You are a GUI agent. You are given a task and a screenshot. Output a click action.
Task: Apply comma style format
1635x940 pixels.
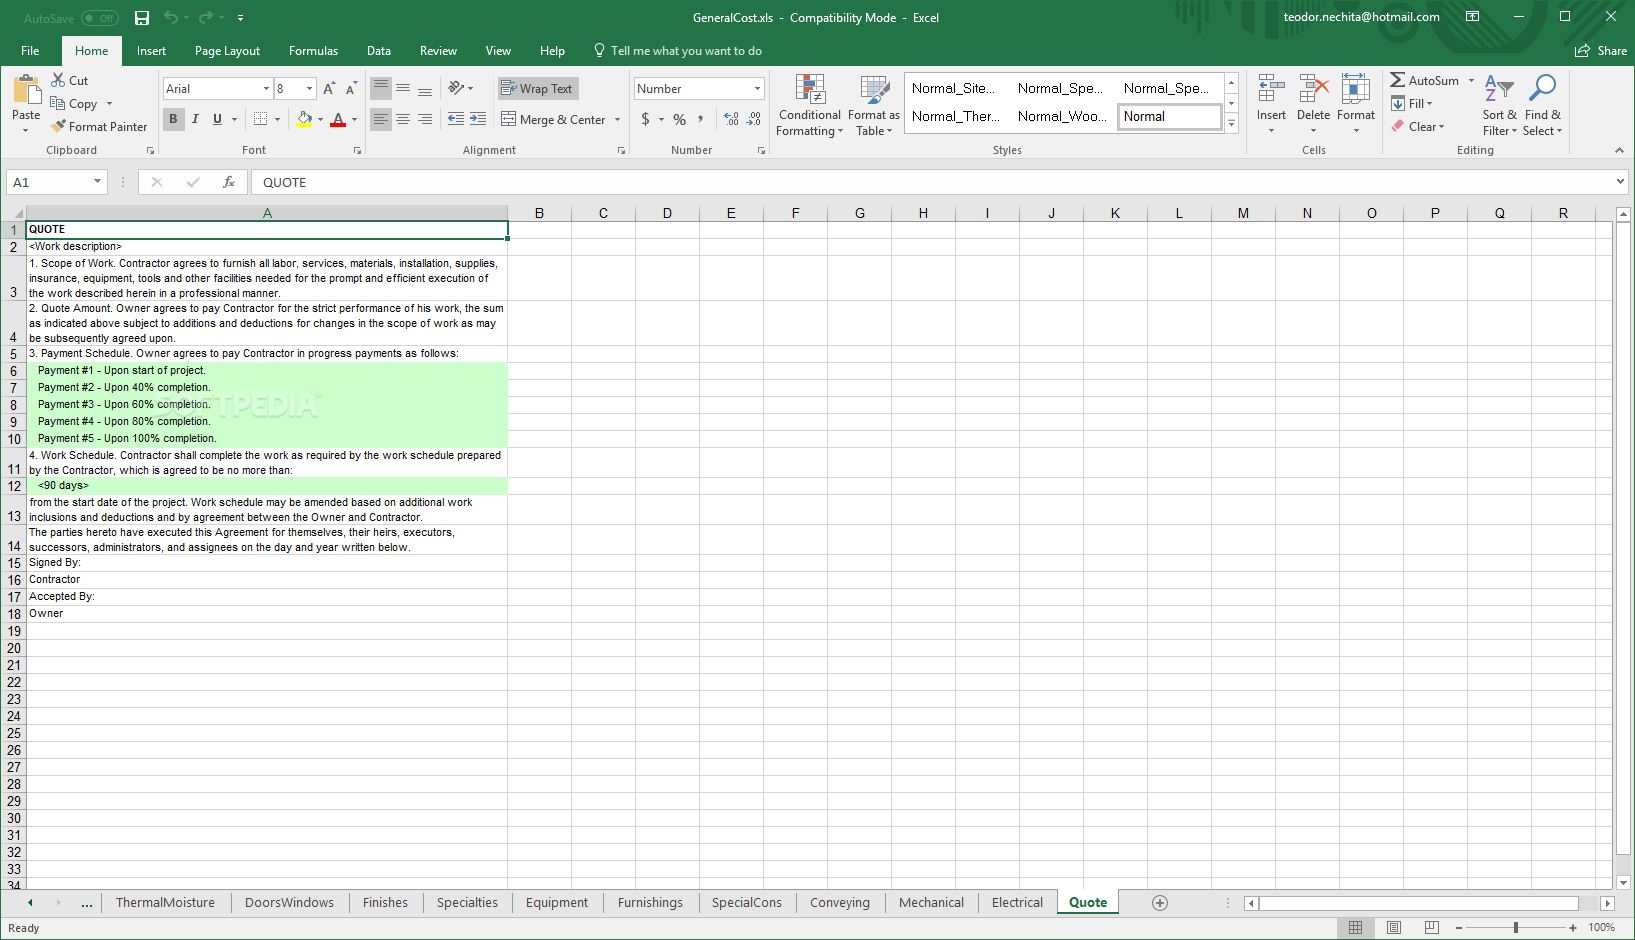701,119
